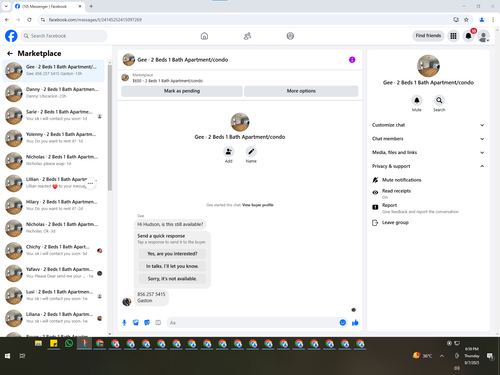Screen dimensions: 500x375
Task: Expand Media, files and links section
Action: click(428, 152)
